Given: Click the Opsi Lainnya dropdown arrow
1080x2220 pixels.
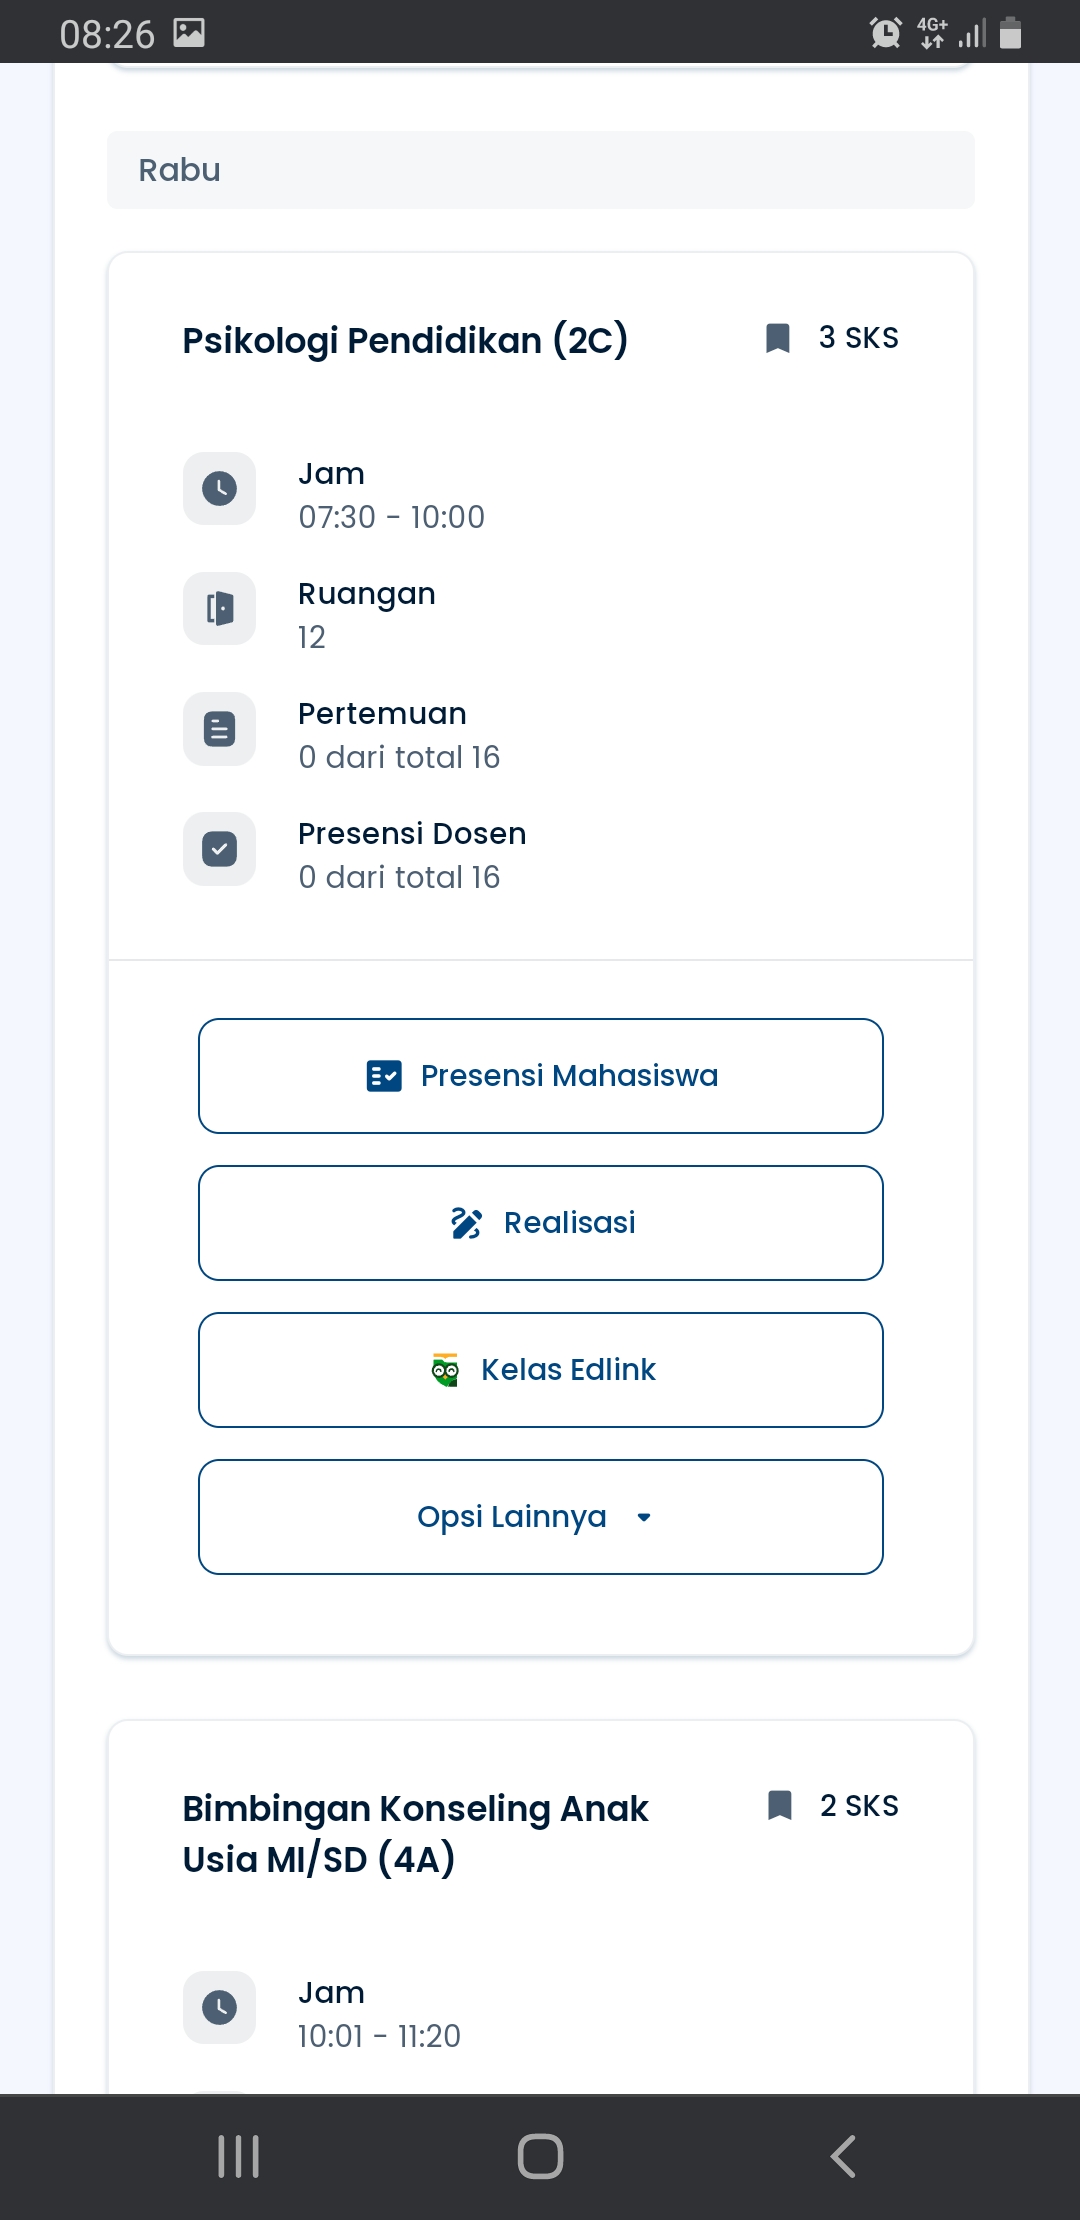Looking at the screenshot, I should click(644, 1518).
